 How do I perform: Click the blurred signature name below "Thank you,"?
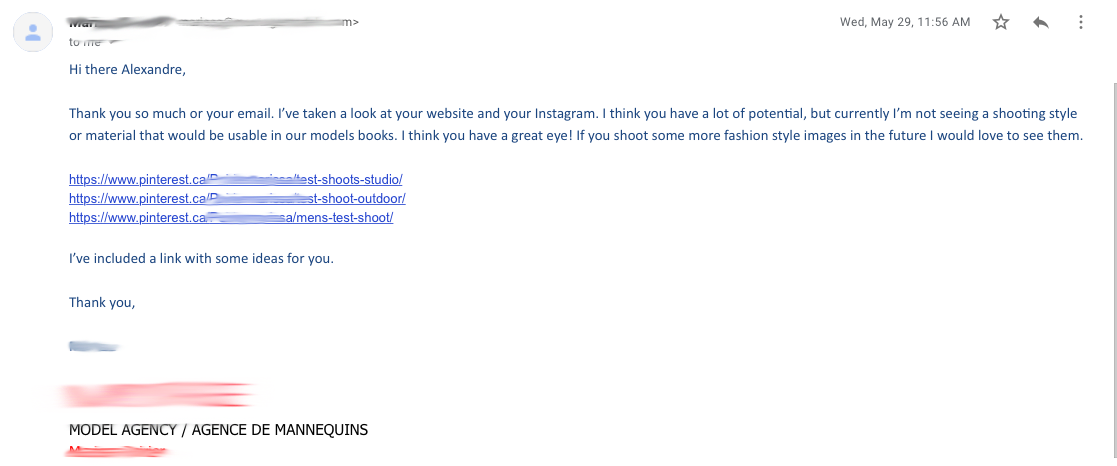click(93, 346)
